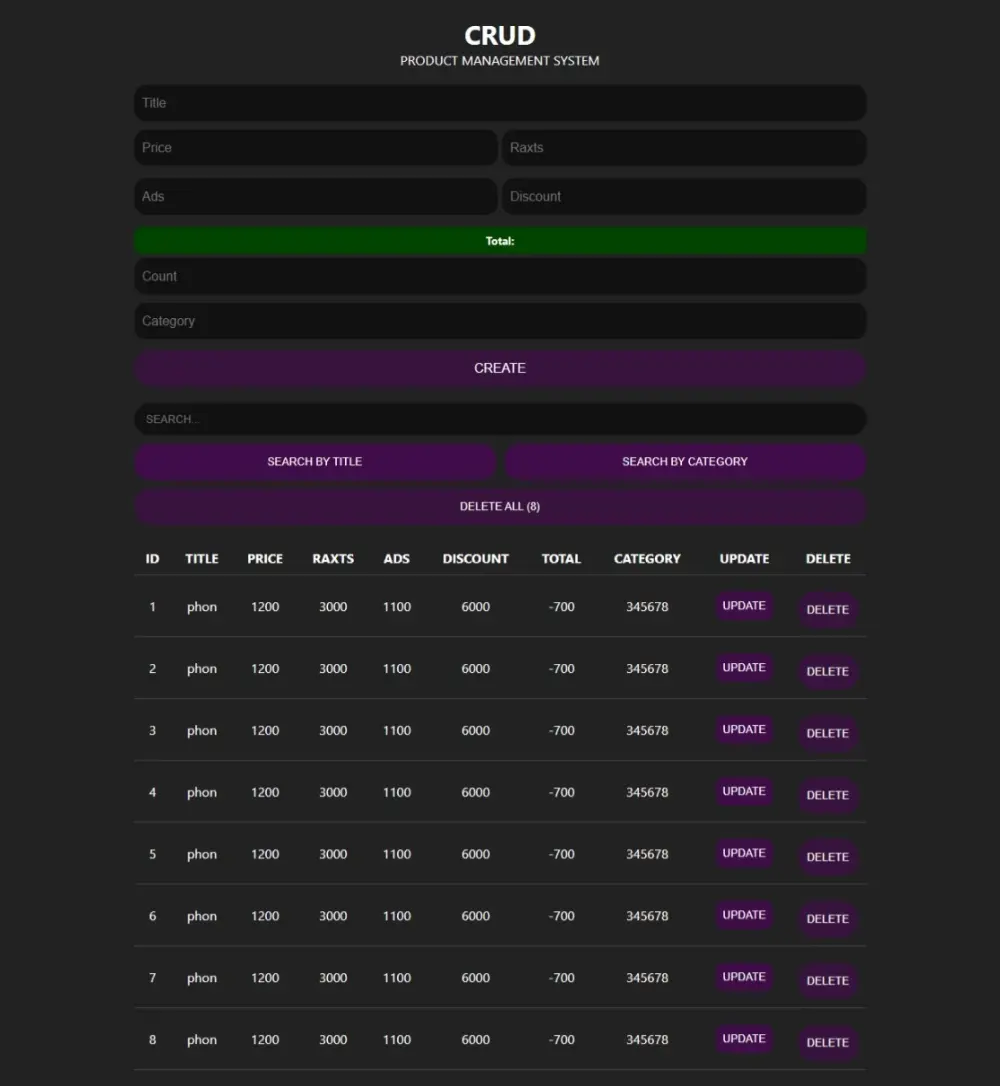The image size is (1000, 1086).
Task: Focus the Count input field
Action: [x=500, y=276]
